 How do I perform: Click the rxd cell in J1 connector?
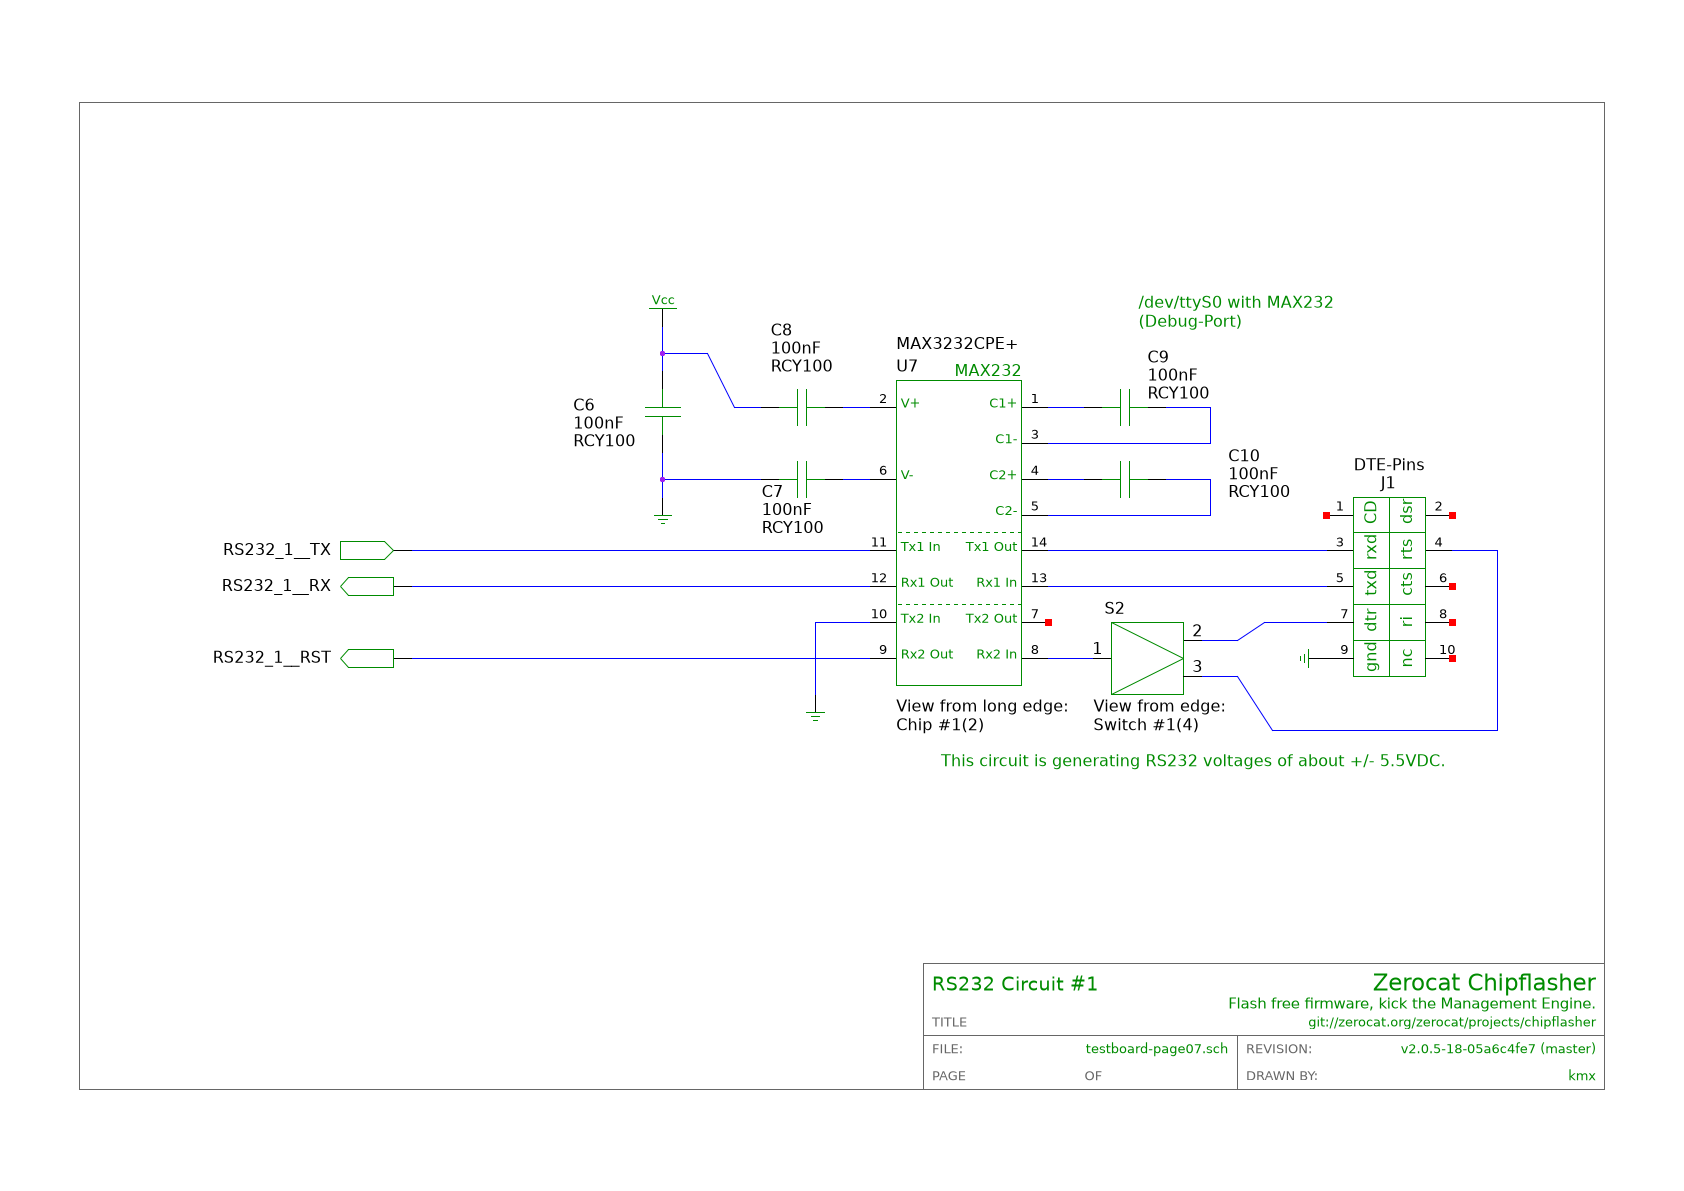1371,550
